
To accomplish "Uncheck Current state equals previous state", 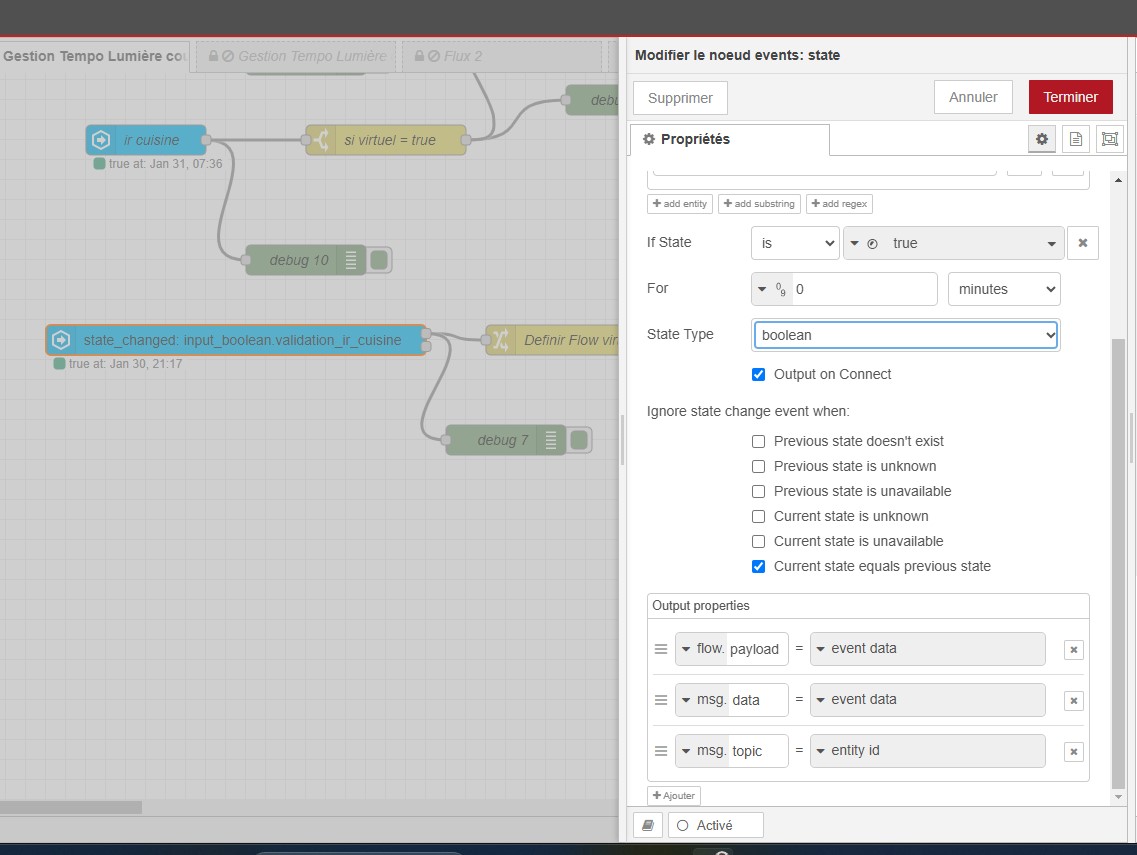I will [x=758, y=566].
